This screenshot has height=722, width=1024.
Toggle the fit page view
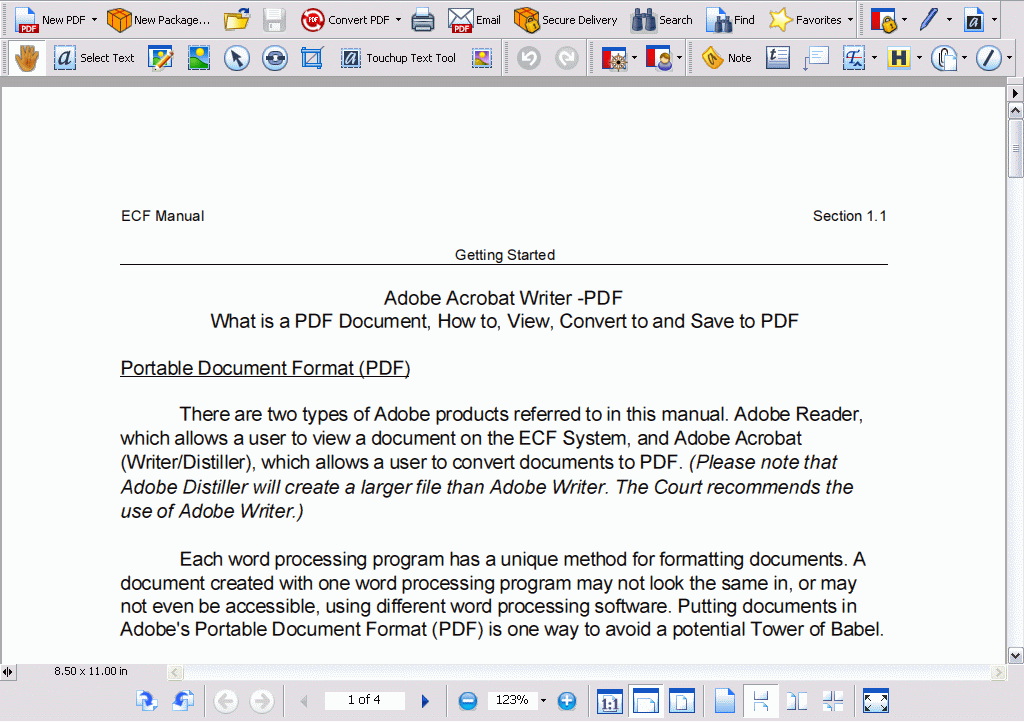(682, 701)
